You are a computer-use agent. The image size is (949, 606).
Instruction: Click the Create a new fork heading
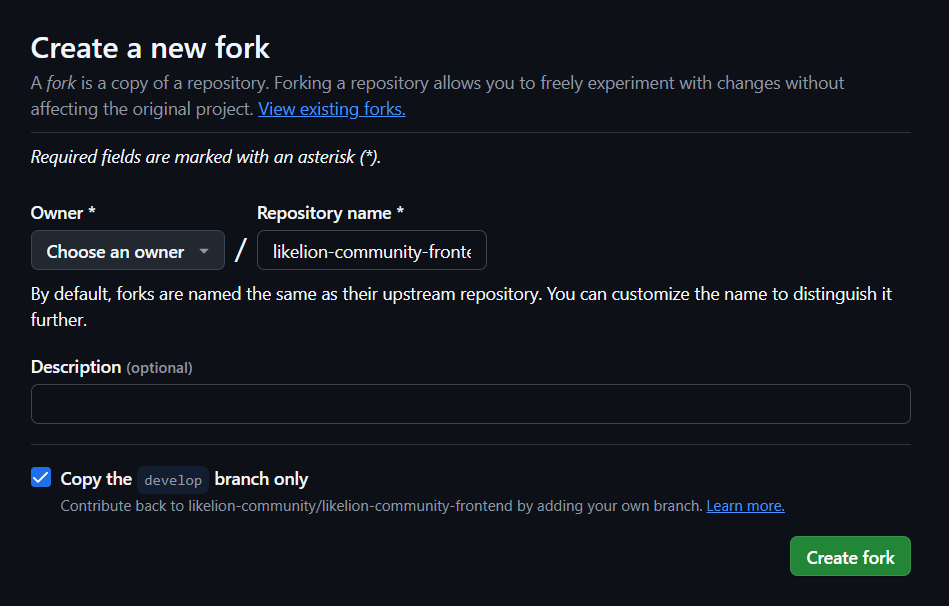(x=150, y=47)
